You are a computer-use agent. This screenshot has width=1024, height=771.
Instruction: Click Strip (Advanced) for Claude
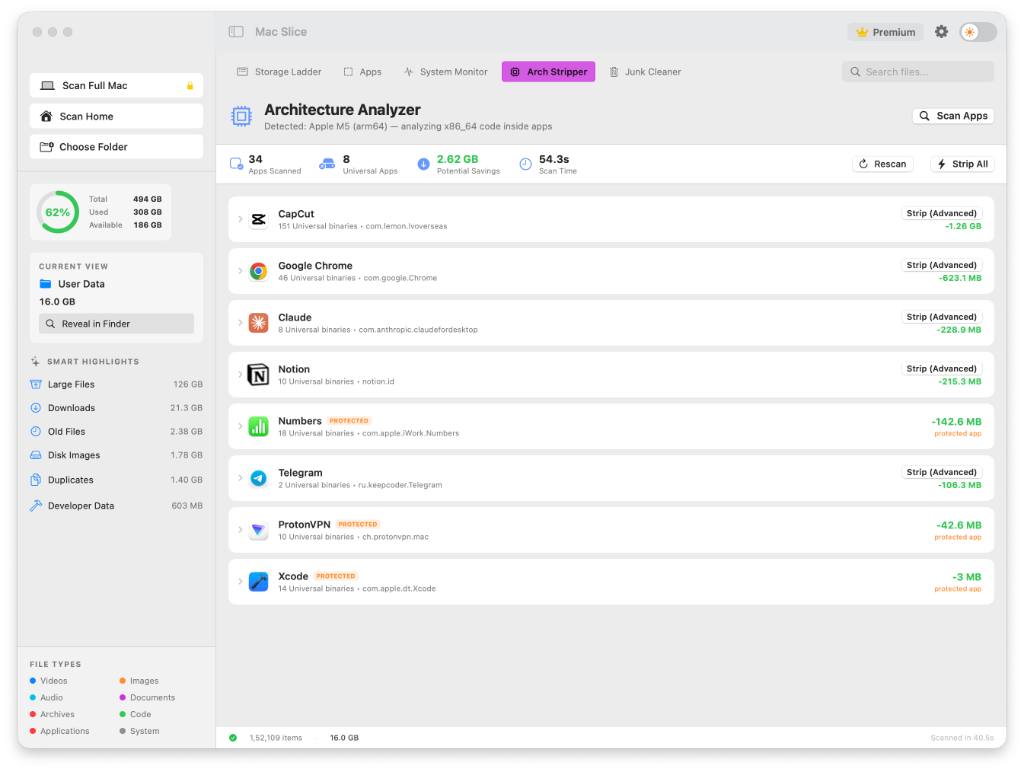941,317
